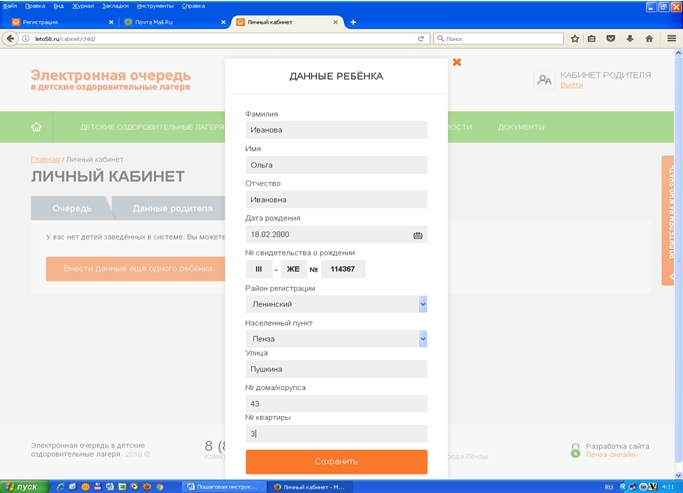The width and height of the screenshot is (683, 493).
Task: Open the Firefox hamburger menu
Action: click(x=669, y=39)
